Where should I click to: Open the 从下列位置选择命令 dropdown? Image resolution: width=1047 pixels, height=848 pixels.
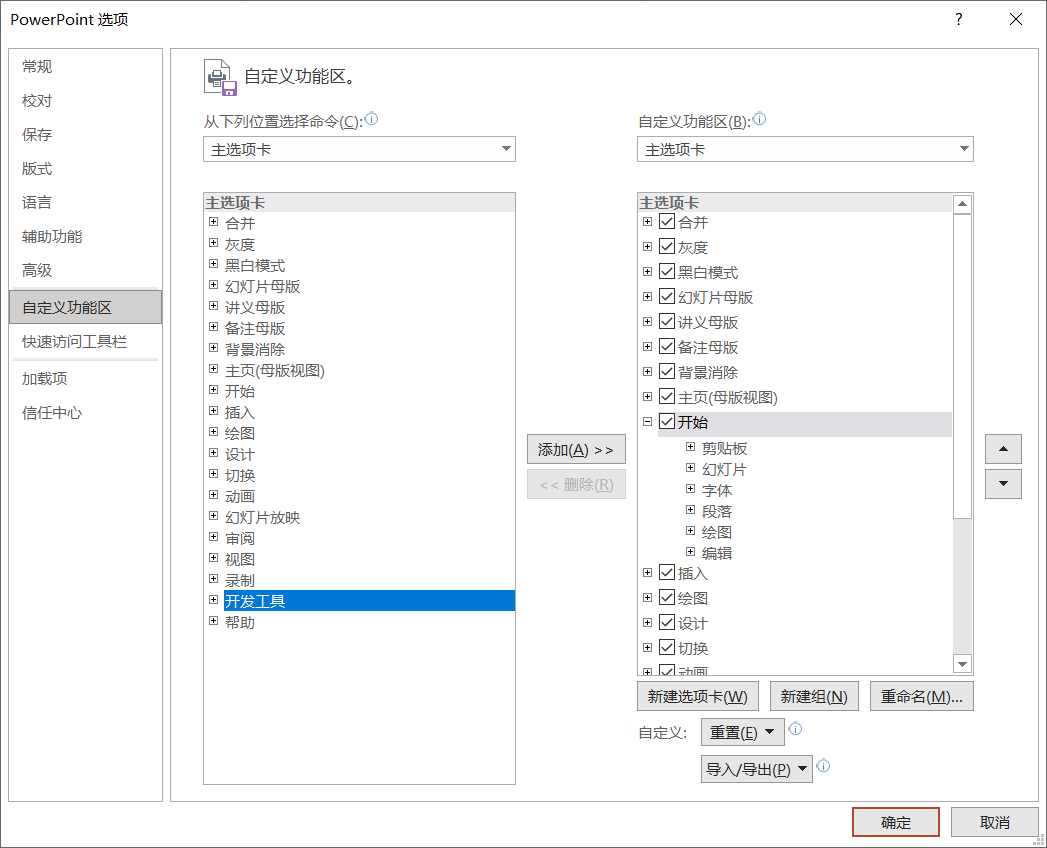click(x=359, y=149)
